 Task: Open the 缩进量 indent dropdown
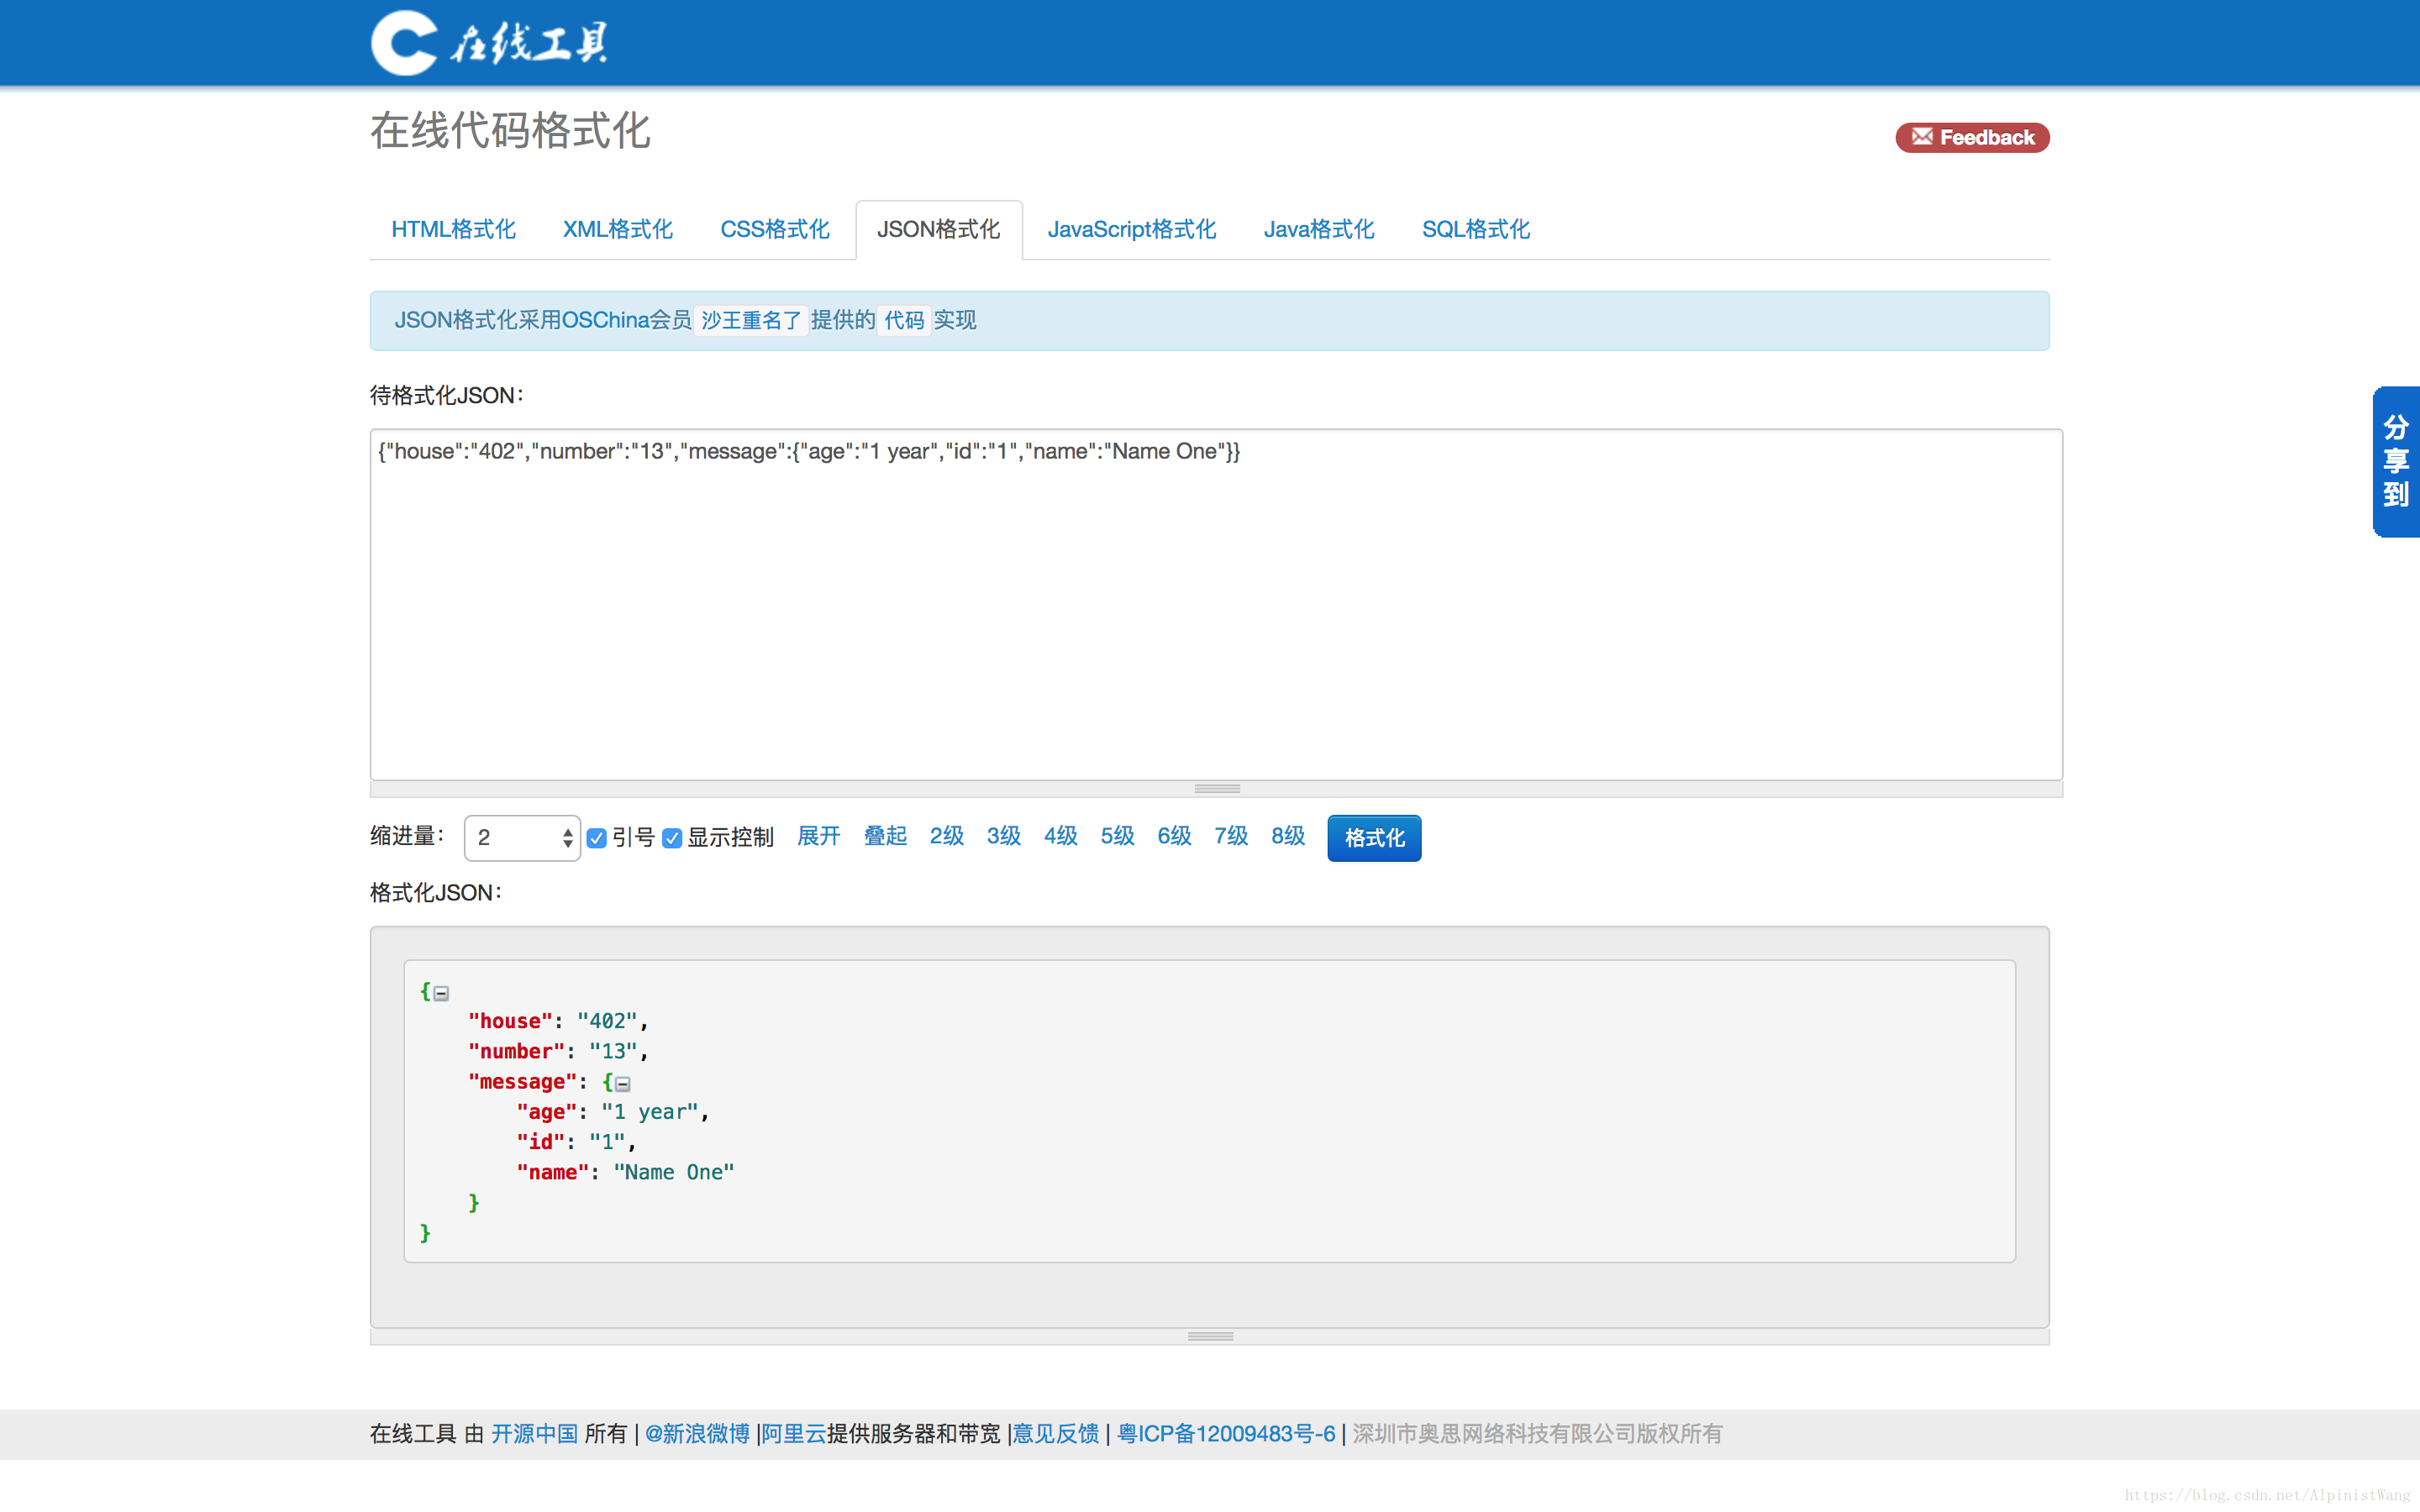pos(522,838)
